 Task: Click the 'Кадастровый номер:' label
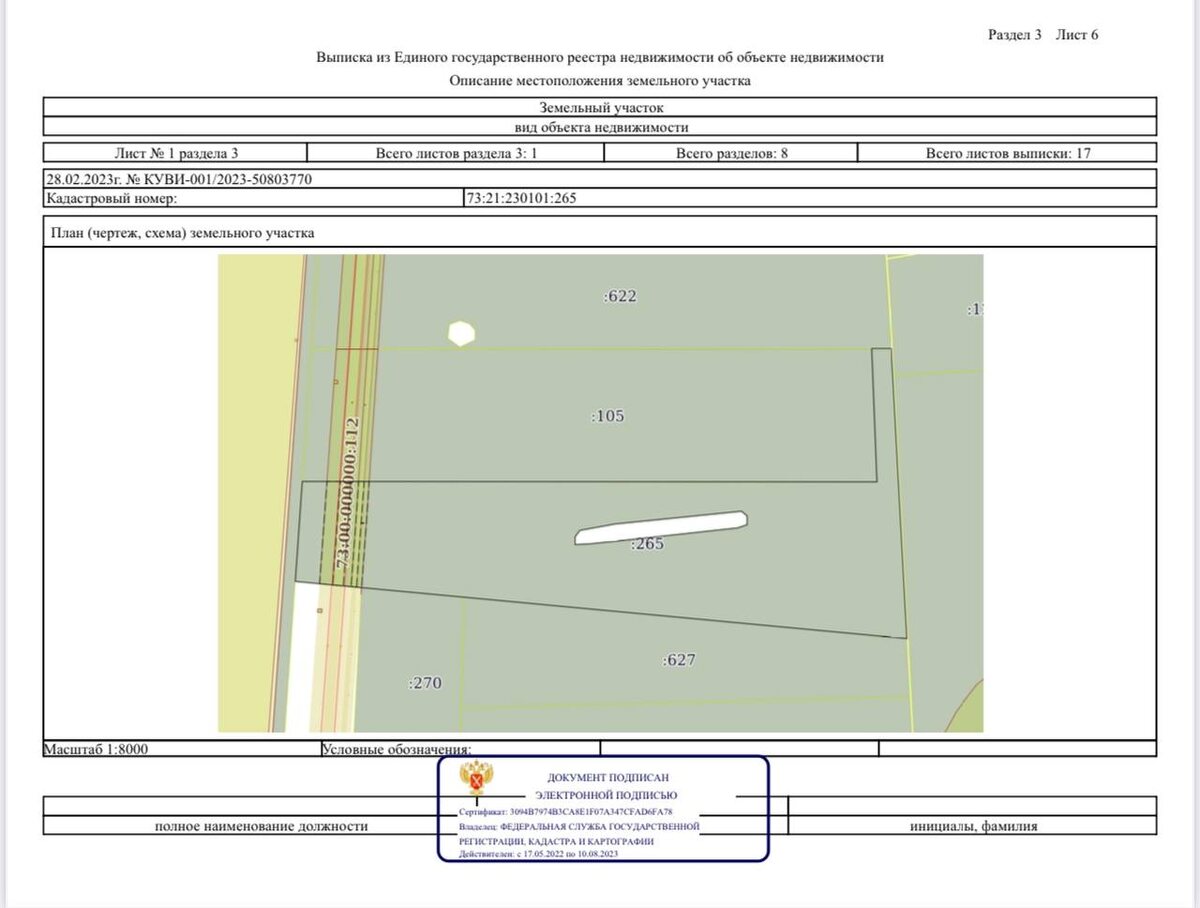click(111, 198)
